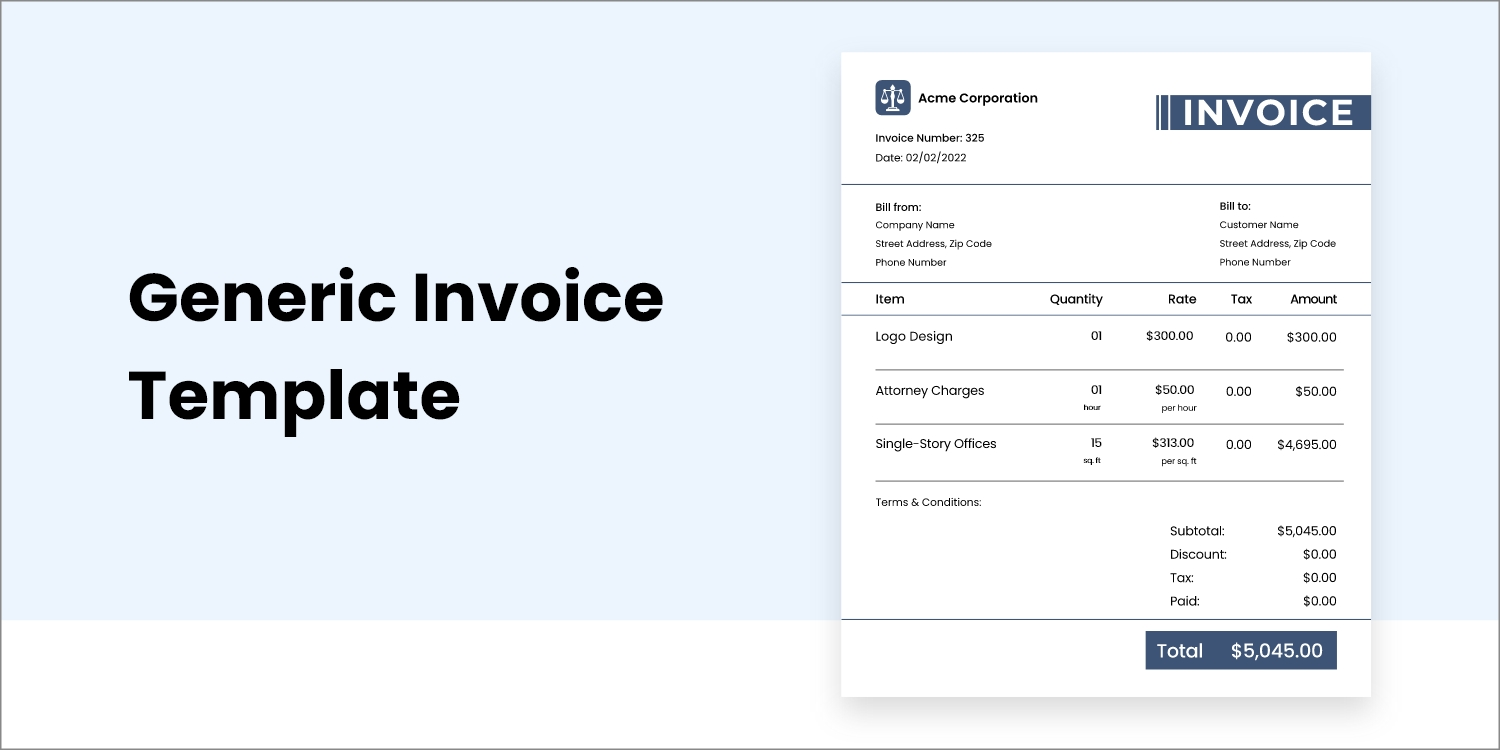This screenshot has height=750, width=1500.
Task: Click the $50.00 rate for Attorney Charges
Action: pyautogui.click(x=1175, y=390)
